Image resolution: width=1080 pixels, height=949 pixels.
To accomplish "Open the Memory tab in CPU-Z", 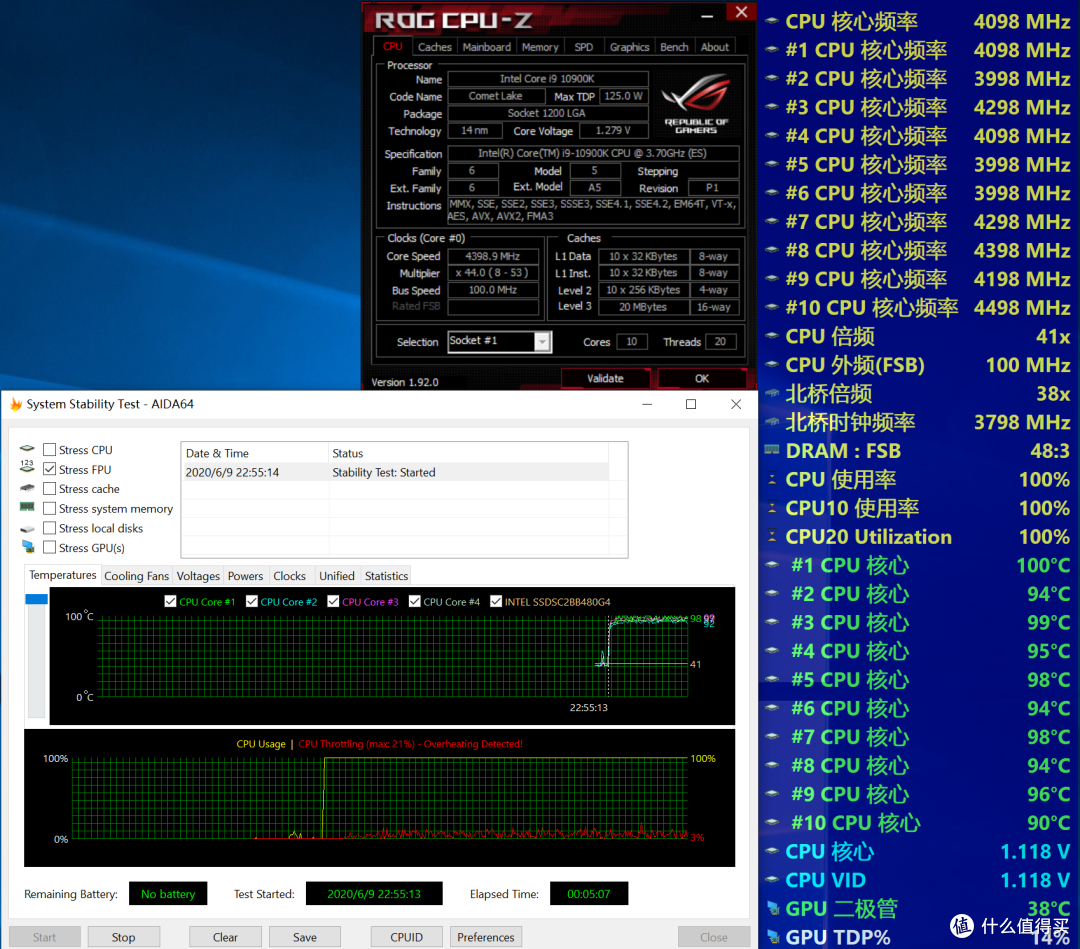I will click(x=540, y=47).
